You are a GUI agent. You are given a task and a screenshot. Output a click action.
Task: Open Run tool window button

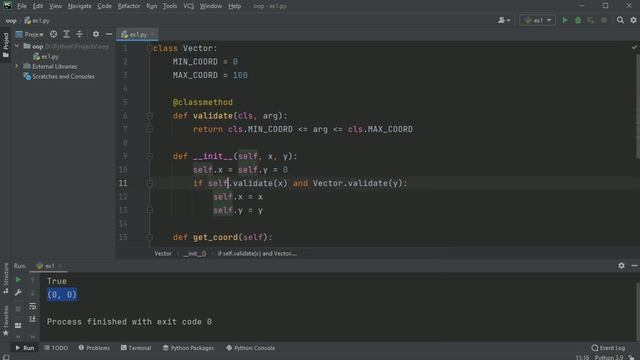click(x=24, y=348)
